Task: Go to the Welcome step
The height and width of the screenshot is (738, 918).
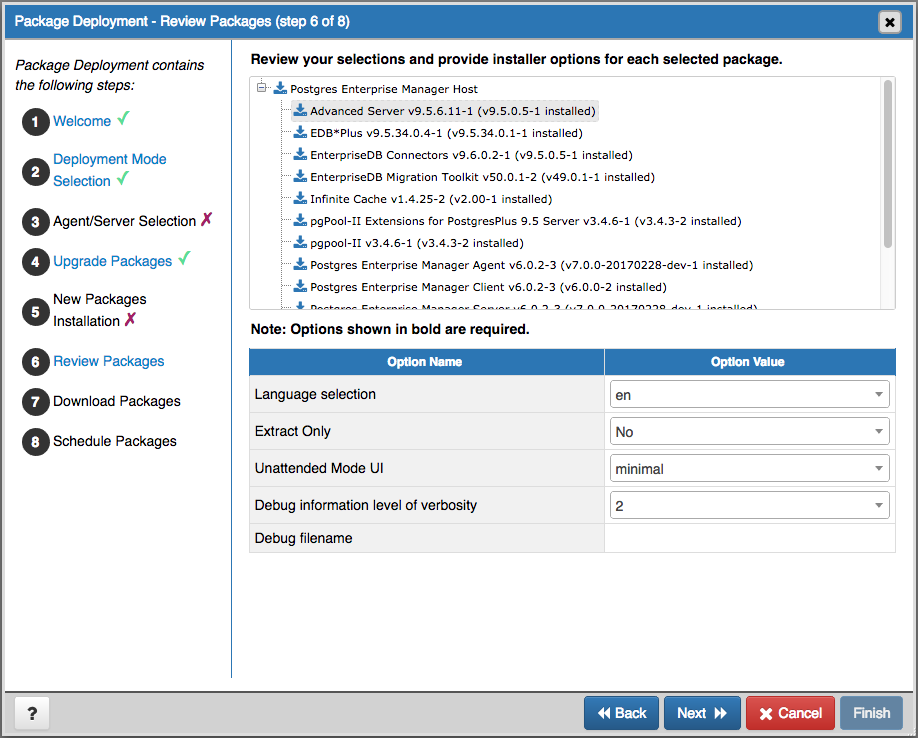Action: pyautogui.click(x=82, y=121)
